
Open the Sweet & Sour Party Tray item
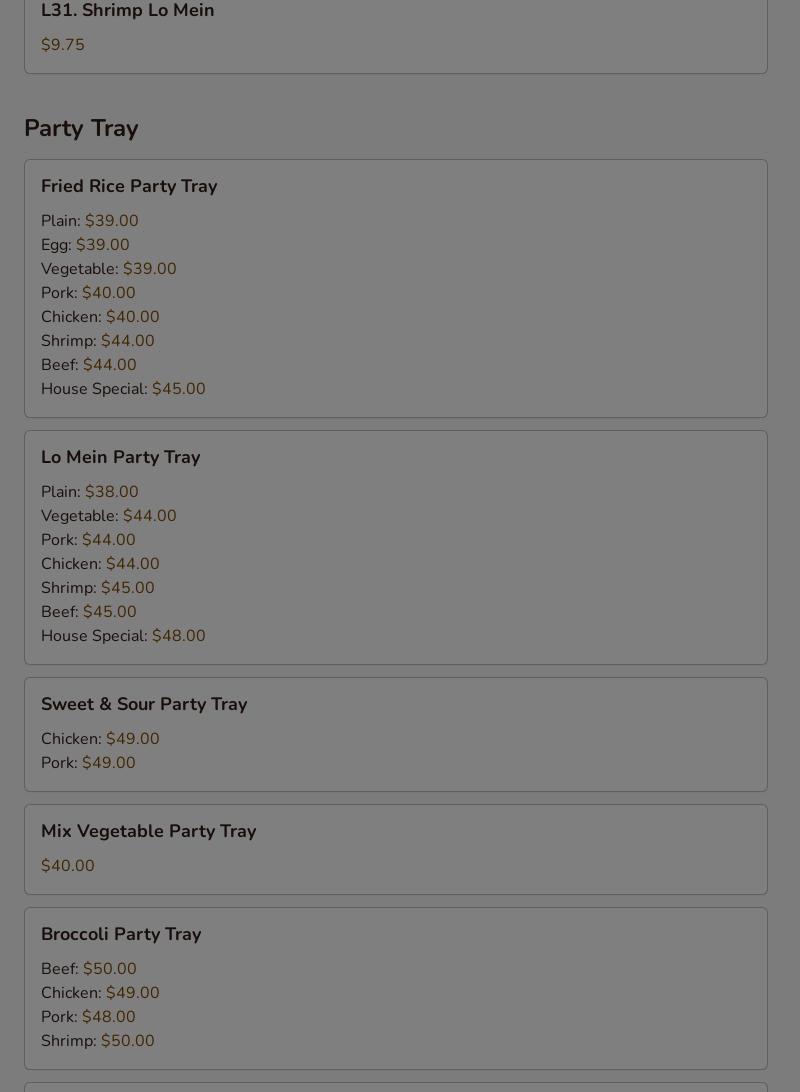point(144,704)
